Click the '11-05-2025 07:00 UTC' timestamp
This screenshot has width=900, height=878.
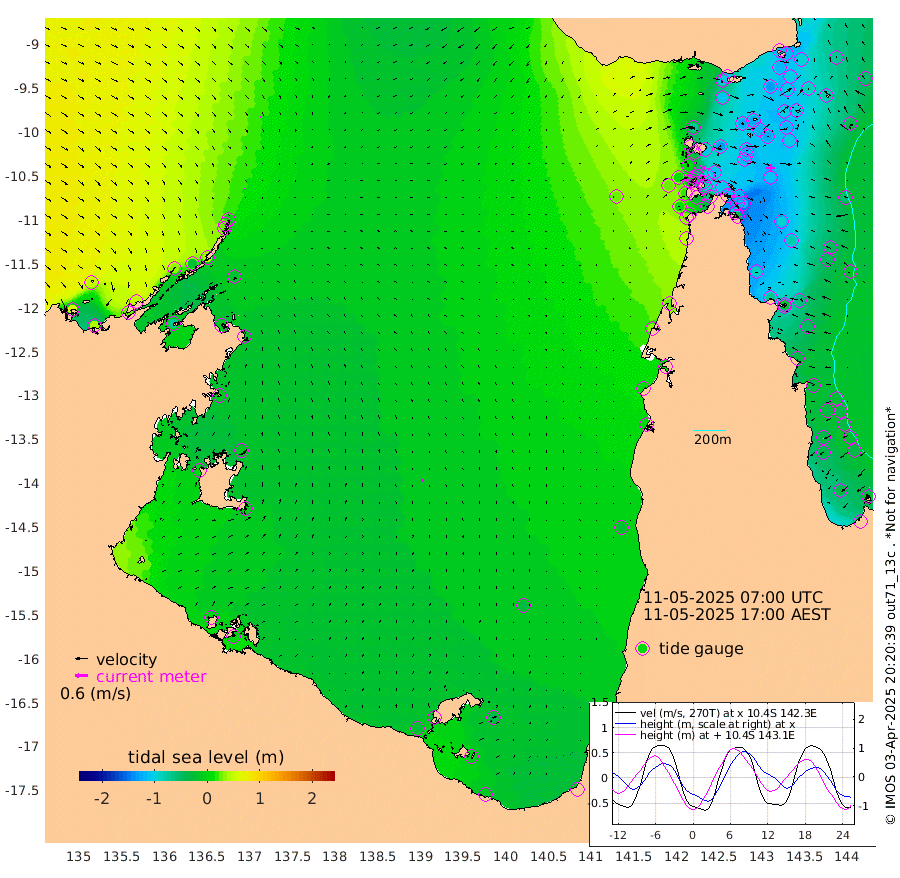pos(733,597)
